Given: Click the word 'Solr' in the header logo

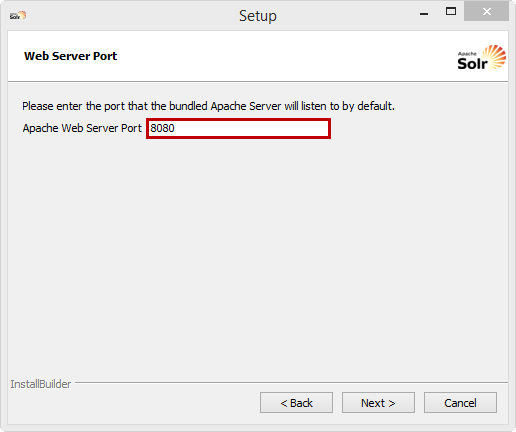Looking at the screenshot, I should pos(472,63).
